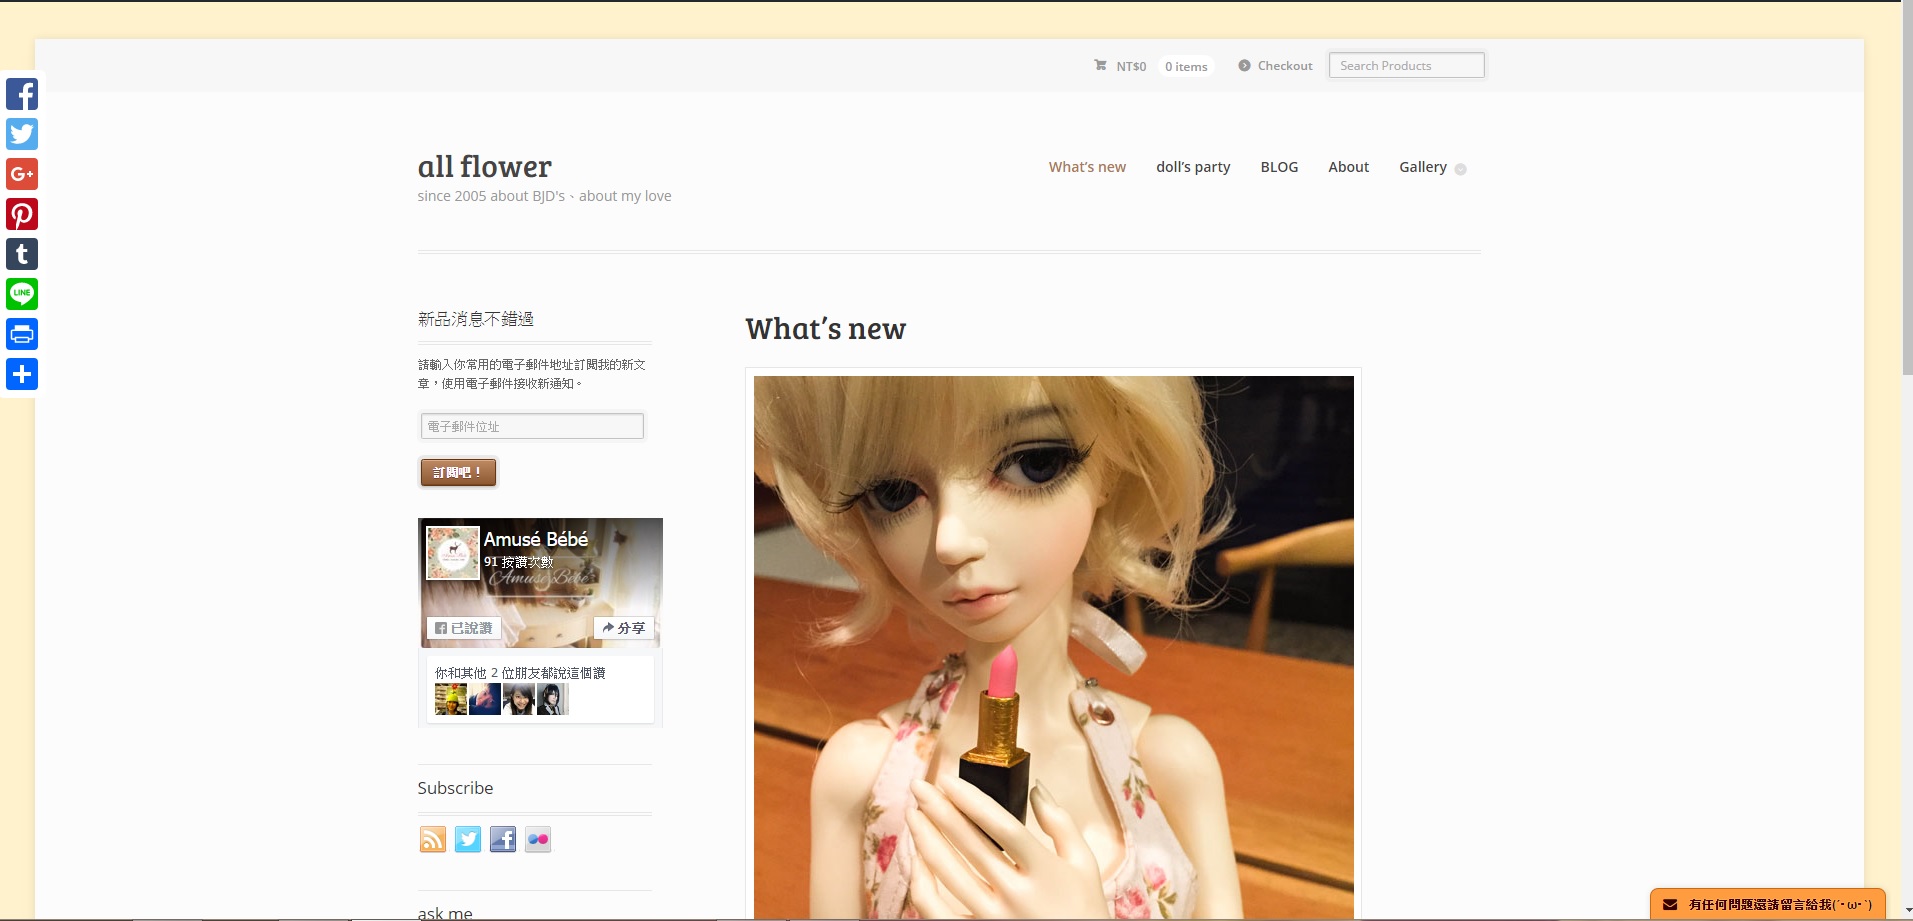1913x921 pixels.
Task: Expand the Gallery menu dropdown
Action: 1431,167
